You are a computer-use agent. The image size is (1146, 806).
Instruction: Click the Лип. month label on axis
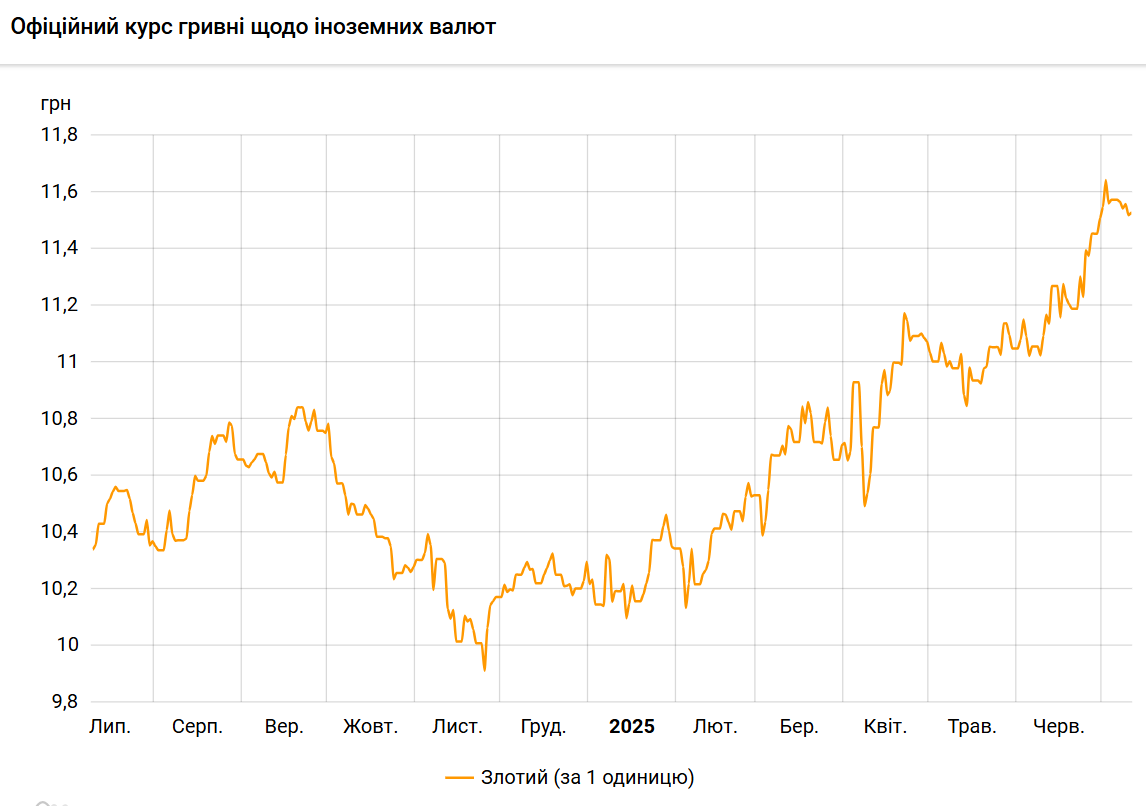pyautogui.click(x=110, y=727)
